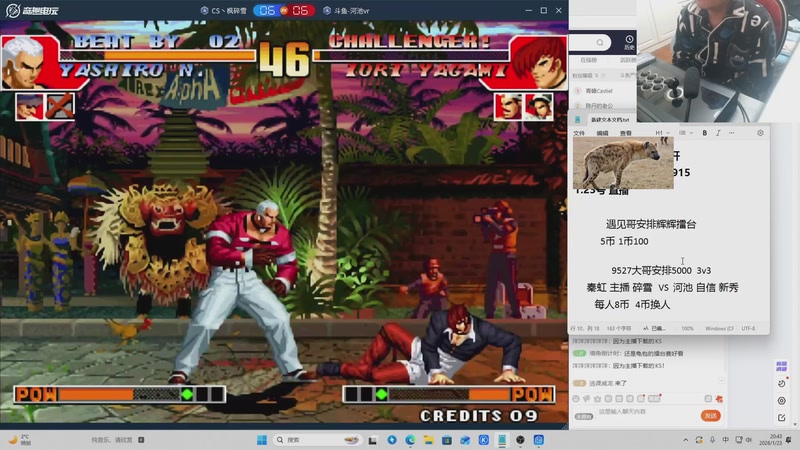The width and height of the screenshot is (800, 450).
Task: Click the megaphone icon in chat toolbar
Action: (x=587, y=398)
